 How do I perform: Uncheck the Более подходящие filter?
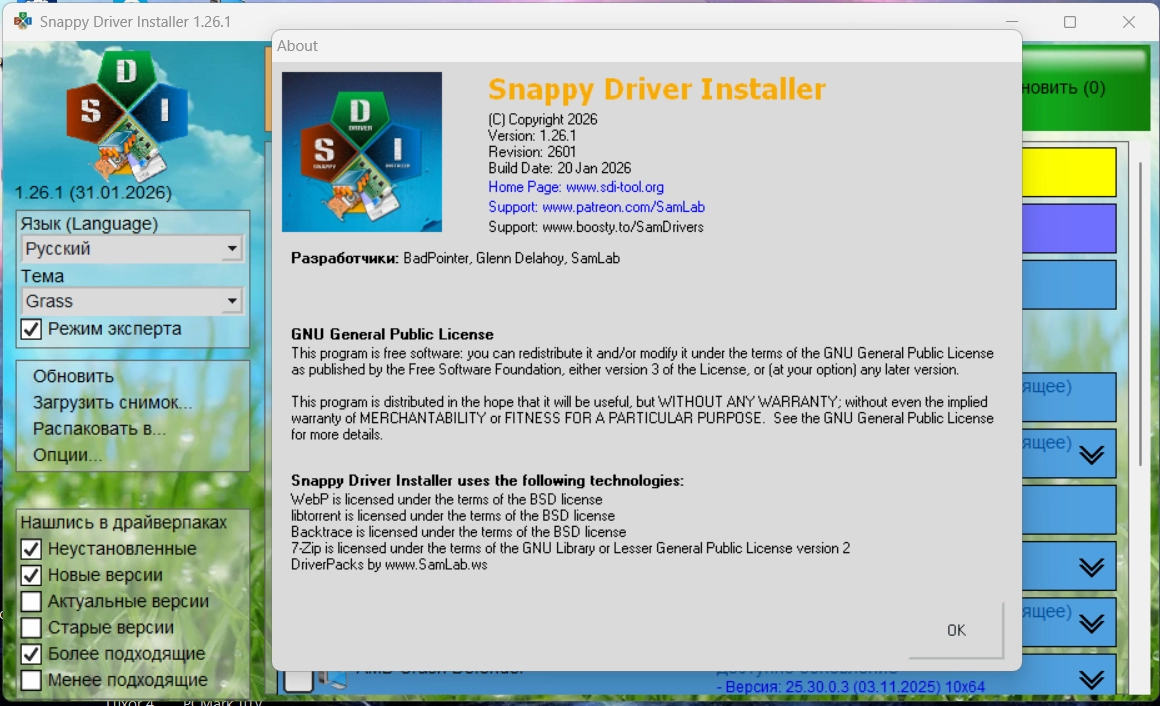tap(31, 654)
